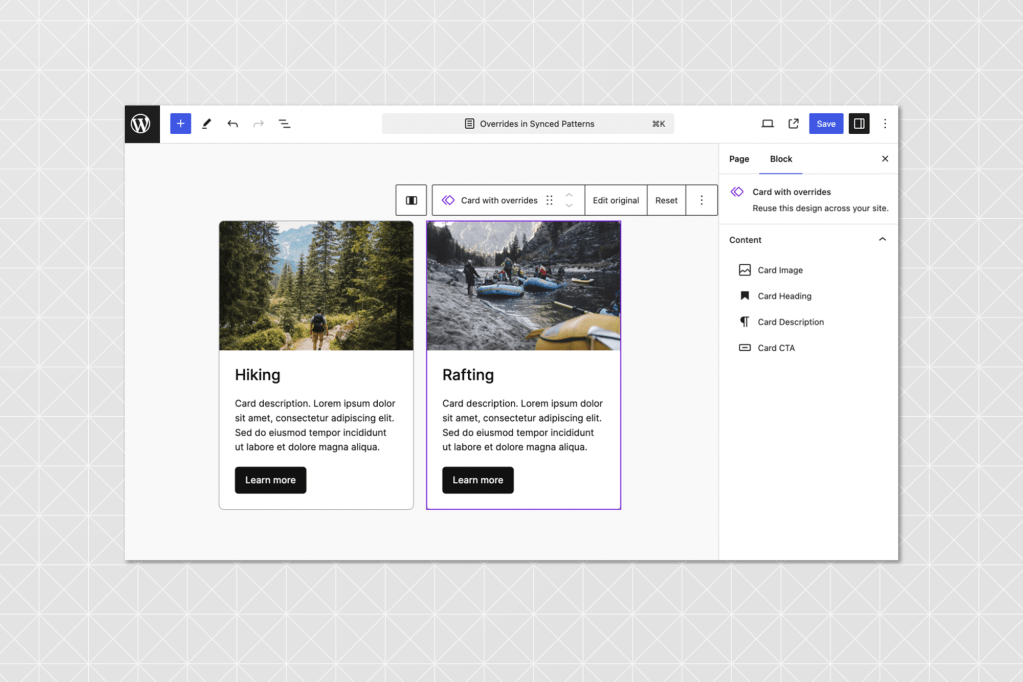Click the WordPress logo icon
Viewport: 1023px width, 682px height.
point(142,124)
